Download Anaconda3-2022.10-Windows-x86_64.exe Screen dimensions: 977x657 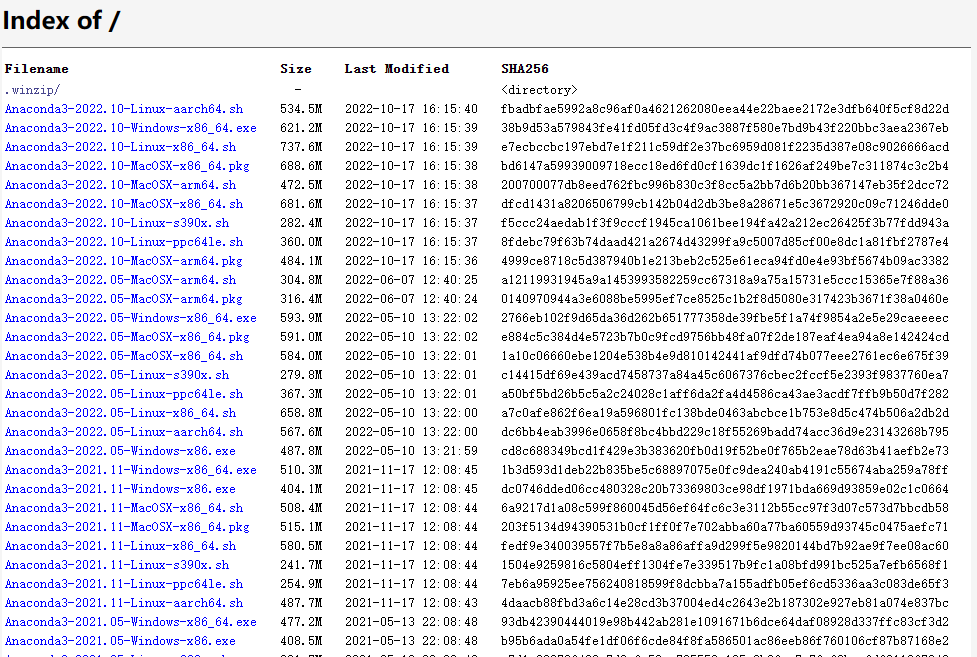click(x=131, y=128)
